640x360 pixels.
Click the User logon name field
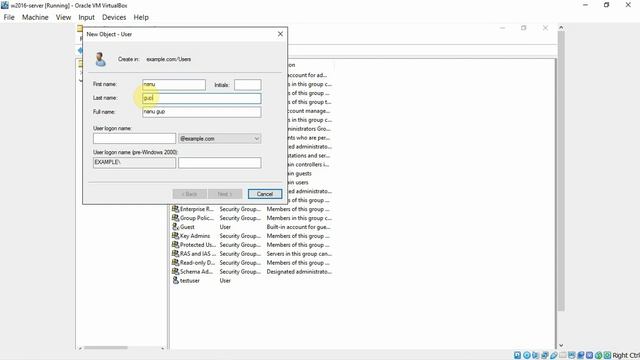pos(134,138)
